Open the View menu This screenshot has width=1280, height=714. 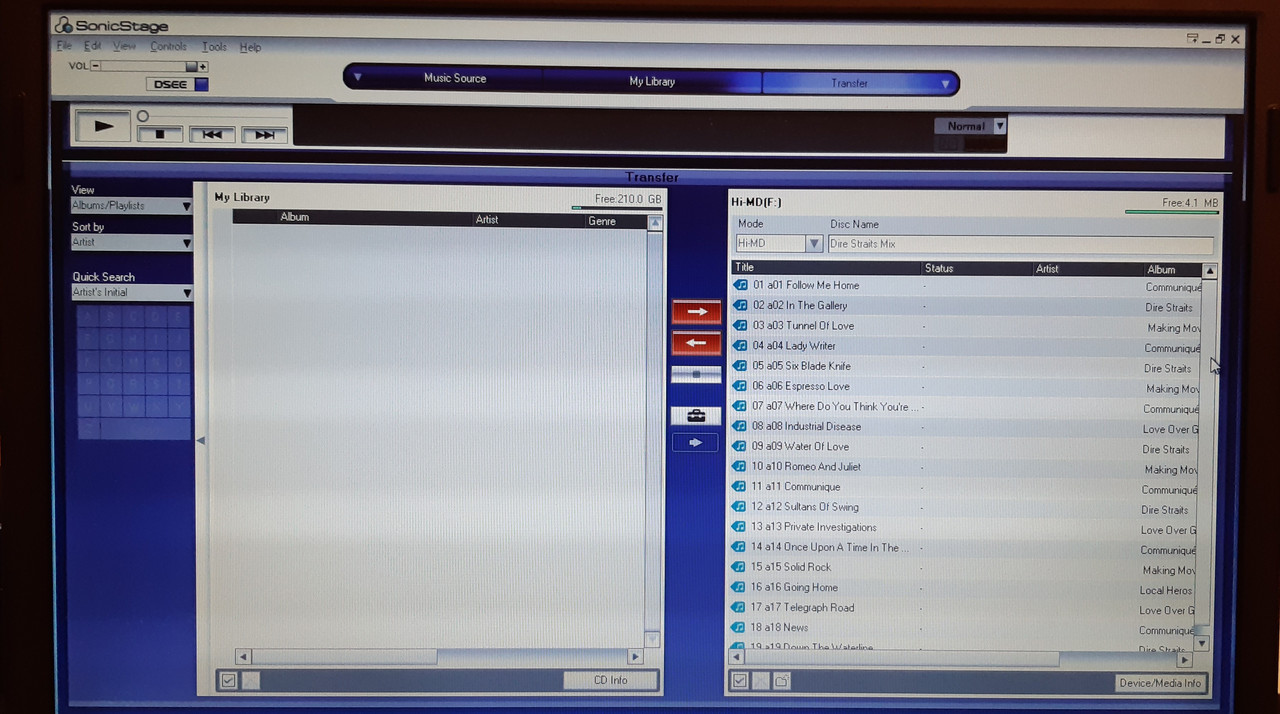point(124,46)
